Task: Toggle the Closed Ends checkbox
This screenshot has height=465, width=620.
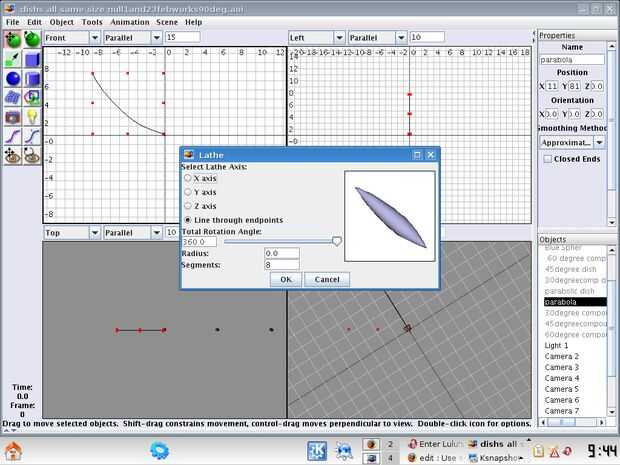Action: coord(548,159)
